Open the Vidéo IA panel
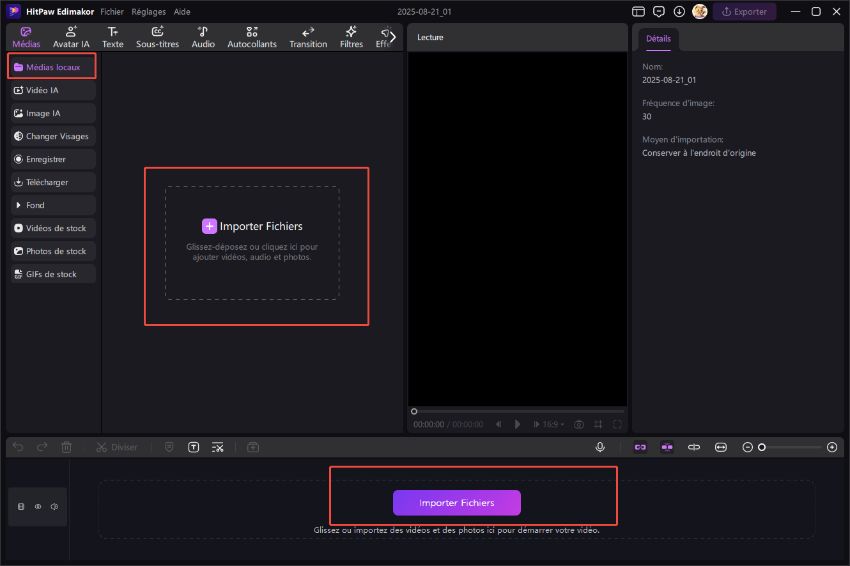This screenshot has width=850, height=566. pyautogui.click(x=52, y=90)
